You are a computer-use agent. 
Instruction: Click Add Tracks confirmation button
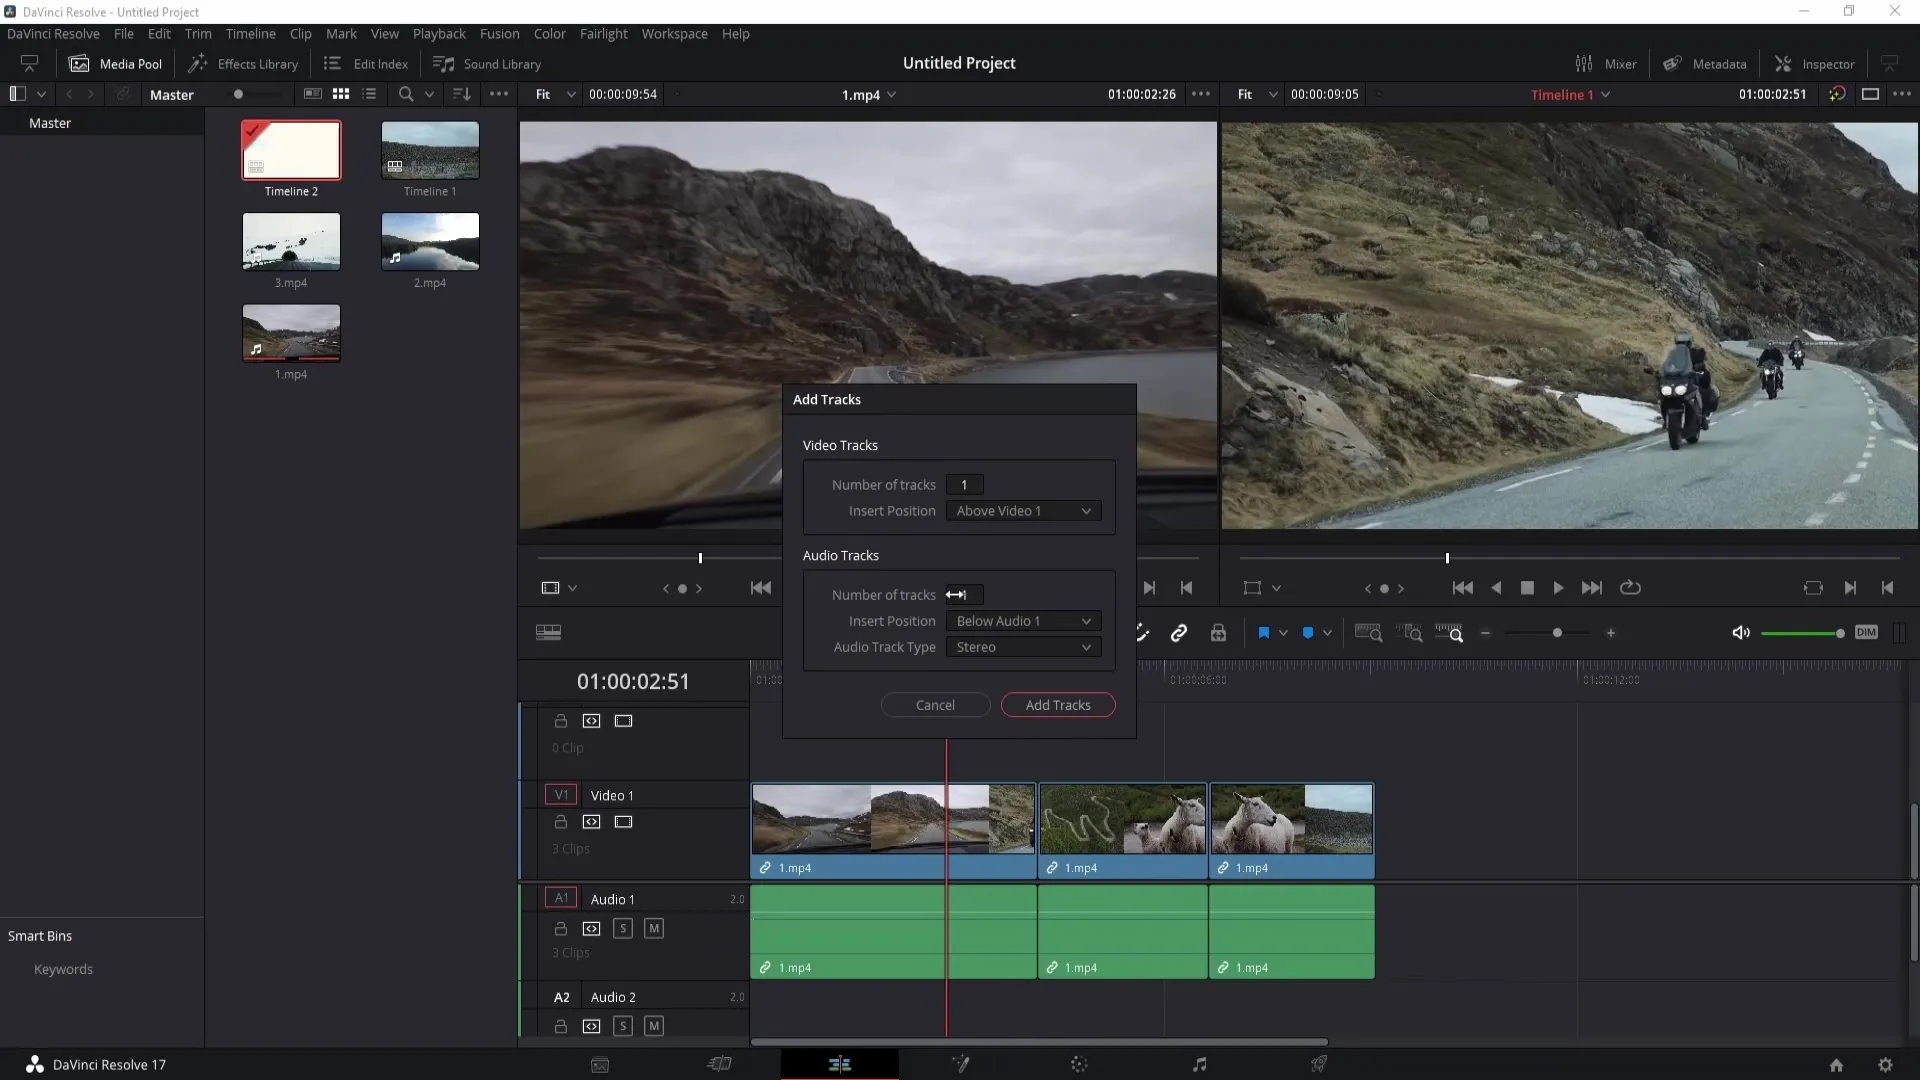[x=1058, y=704]
